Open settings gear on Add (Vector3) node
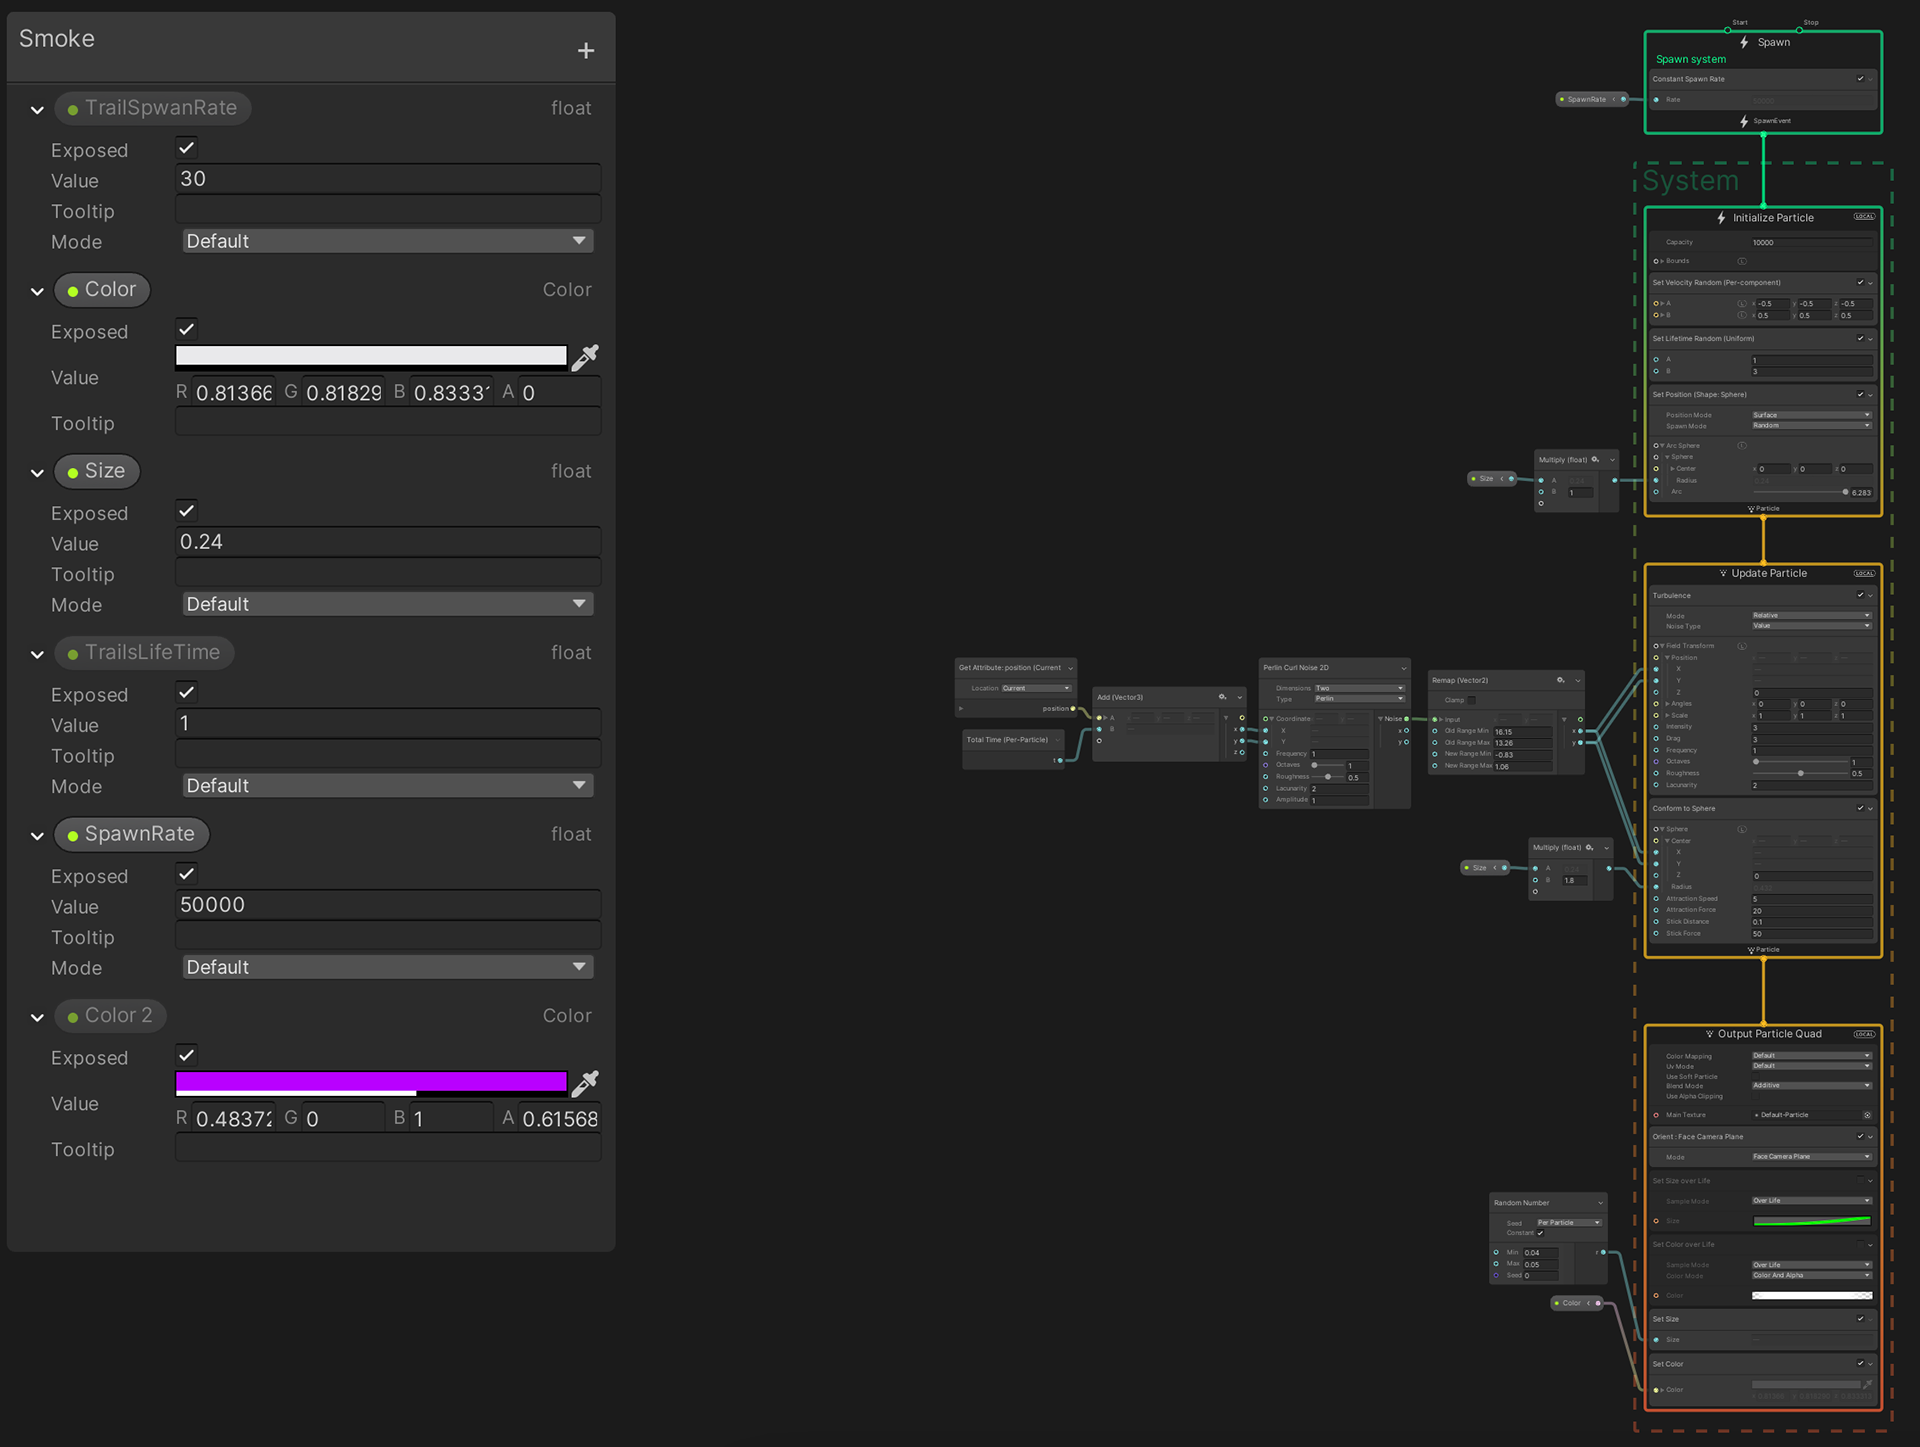The width and height of the screenshot is (1920, 1447). click(1222, 697)
